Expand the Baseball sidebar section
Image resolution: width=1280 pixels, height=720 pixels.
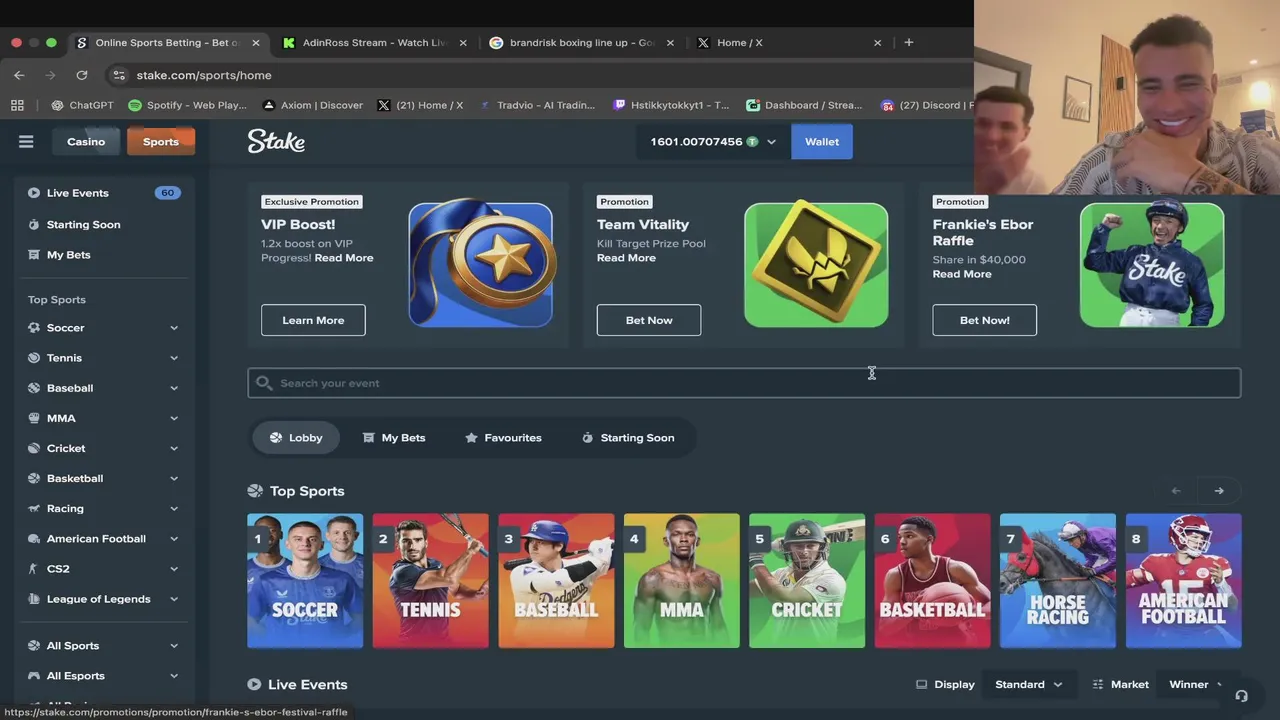pos(174,388)
